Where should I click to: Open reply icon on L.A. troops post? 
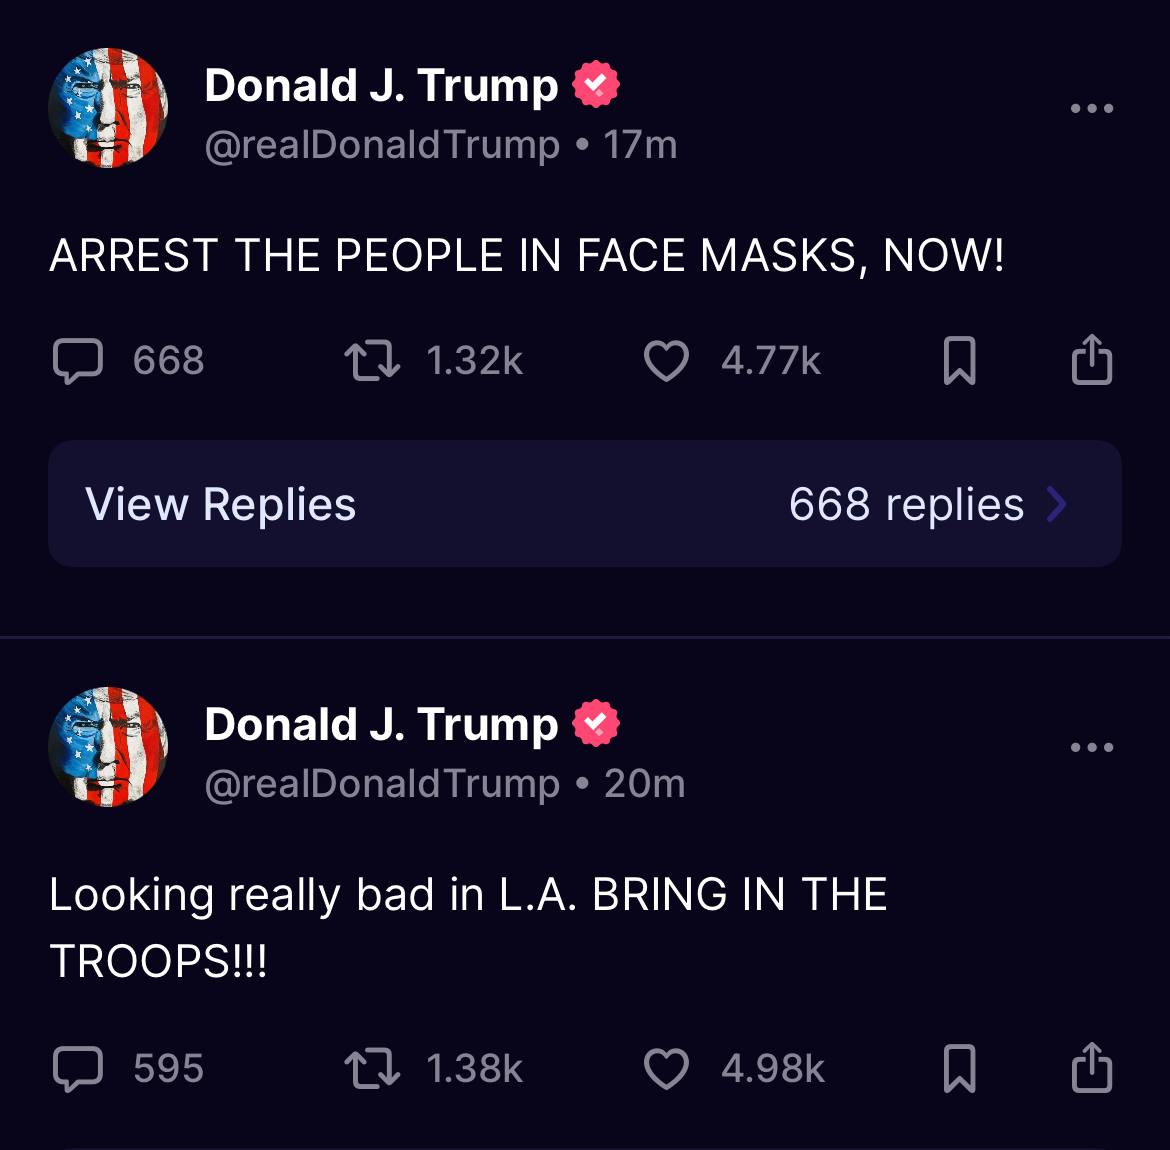[78, 1069]
